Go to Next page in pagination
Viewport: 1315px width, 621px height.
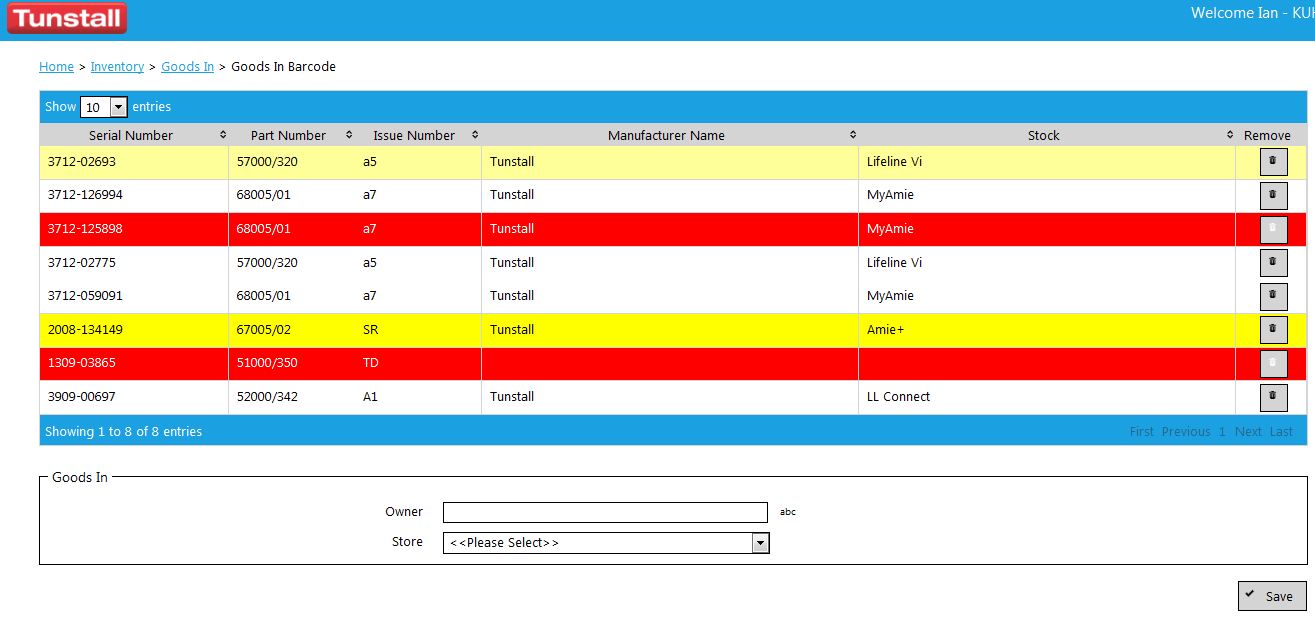(x=1247, y=432)
